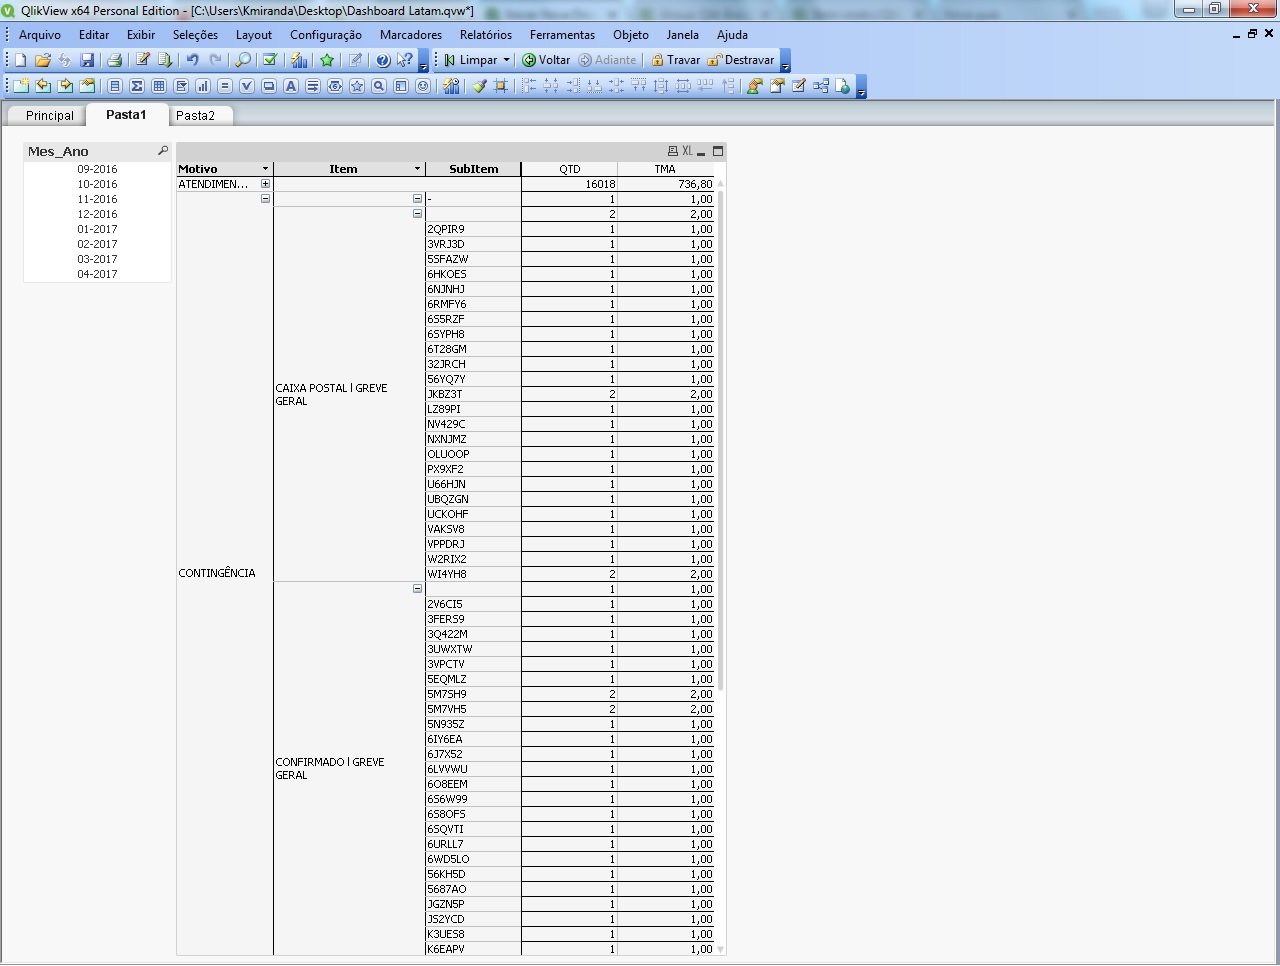Collapse the Item row beside the dash subitem
Image resolution: width=1280 pixels, height=966 pixels.
click(417, 199)
